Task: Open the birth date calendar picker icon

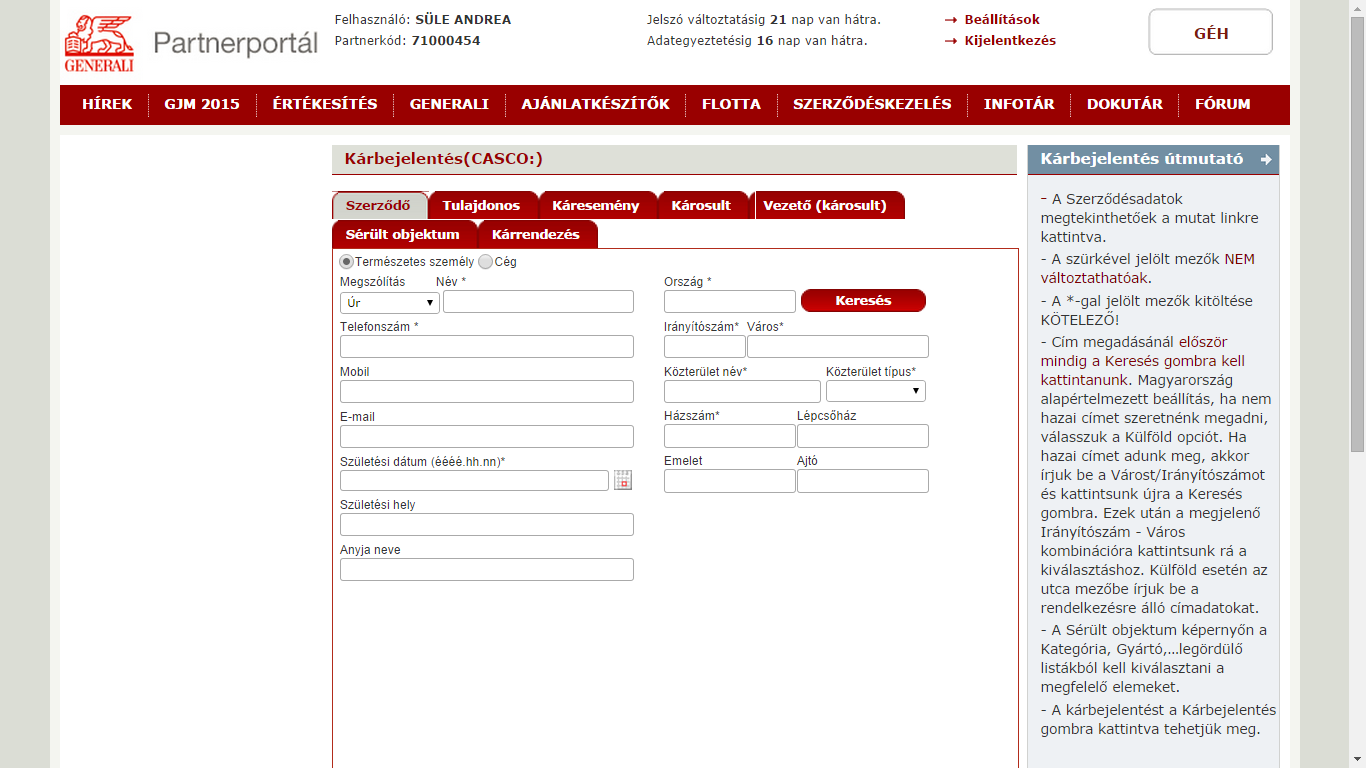Action: point(623,480)
